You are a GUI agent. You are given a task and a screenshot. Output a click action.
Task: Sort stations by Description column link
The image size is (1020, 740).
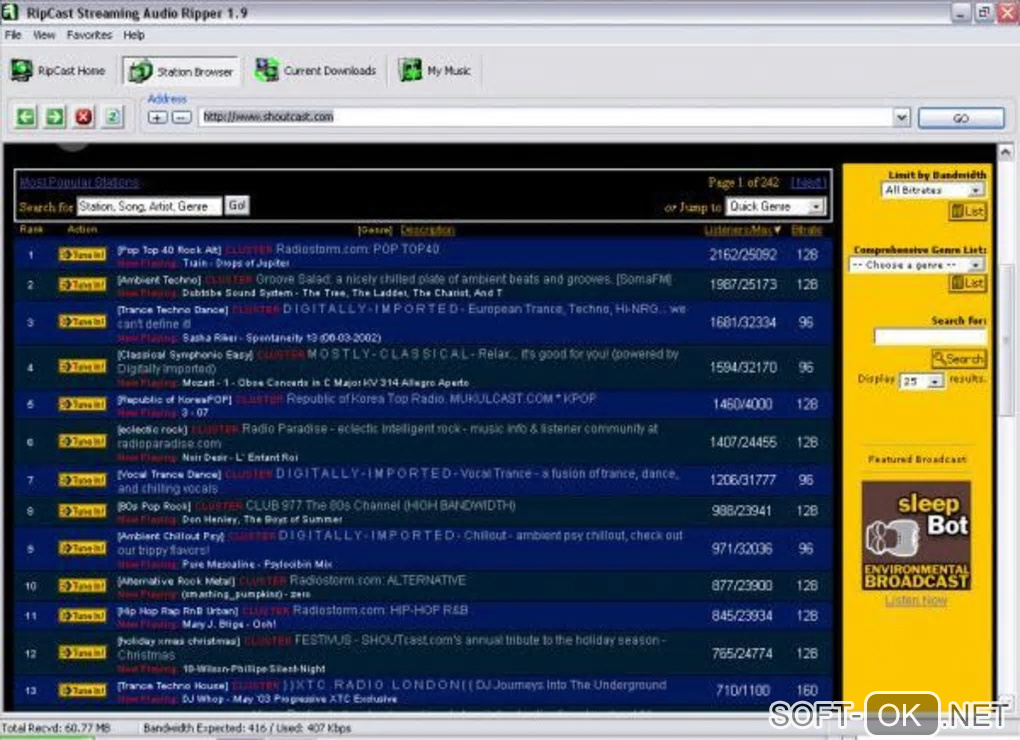tap(427, 230)
